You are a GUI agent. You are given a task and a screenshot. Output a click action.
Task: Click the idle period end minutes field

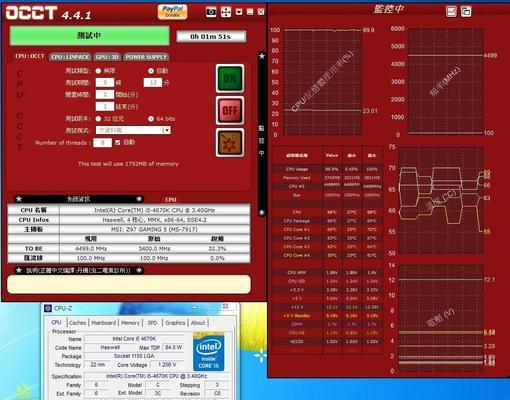105,106
